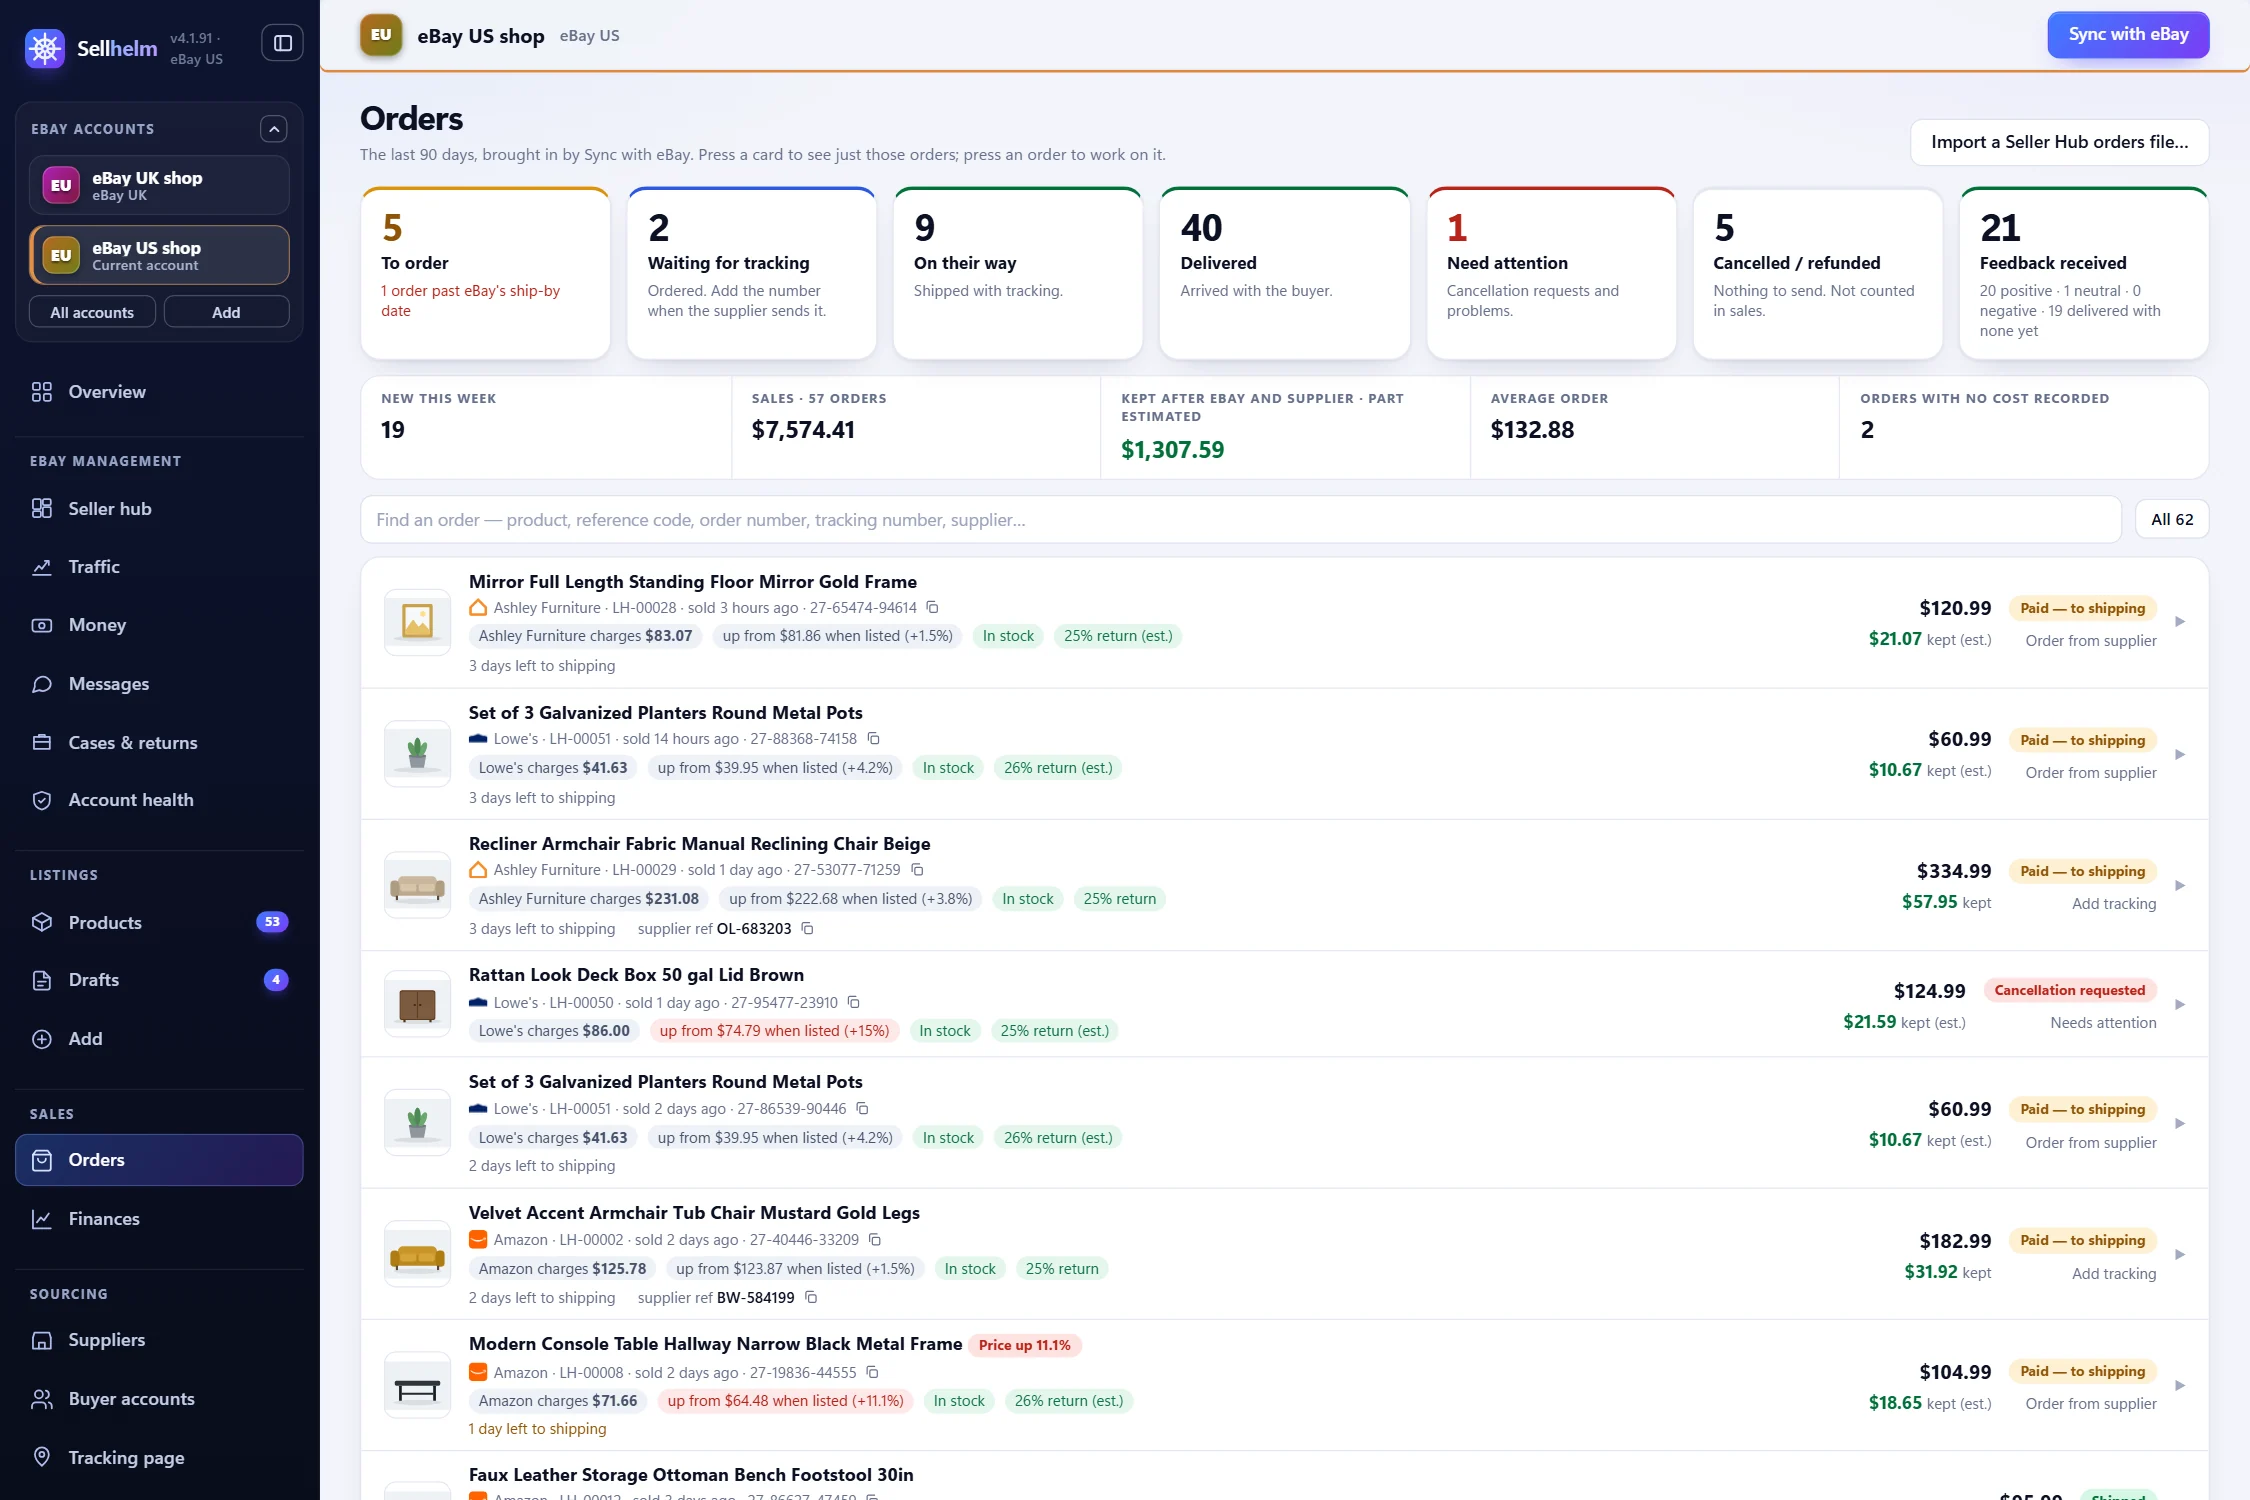Click Order from supplier for Mirror order
This screenshot has width=2250, height=1500.
click(x=2091, y=641)
